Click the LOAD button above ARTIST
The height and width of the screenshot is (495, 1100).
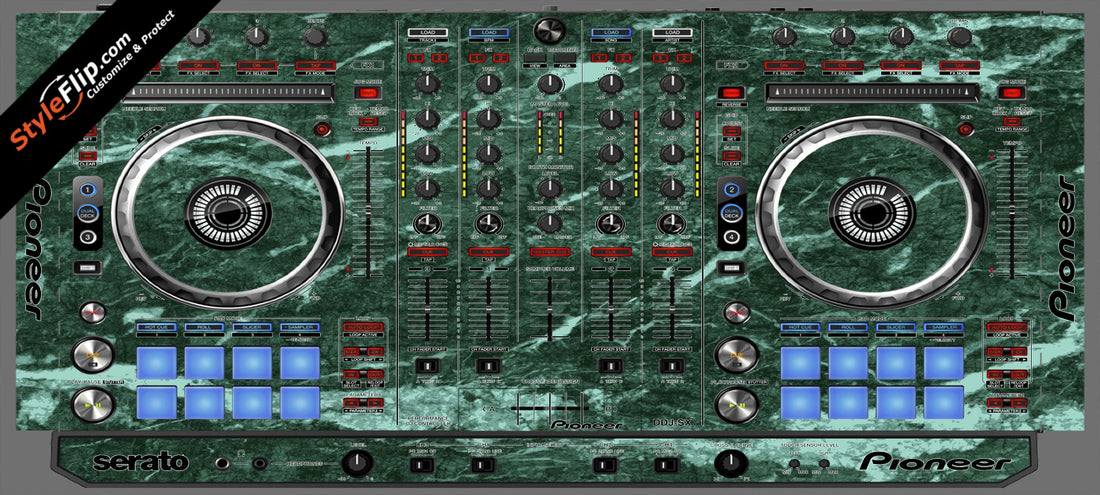pos(671,33)
